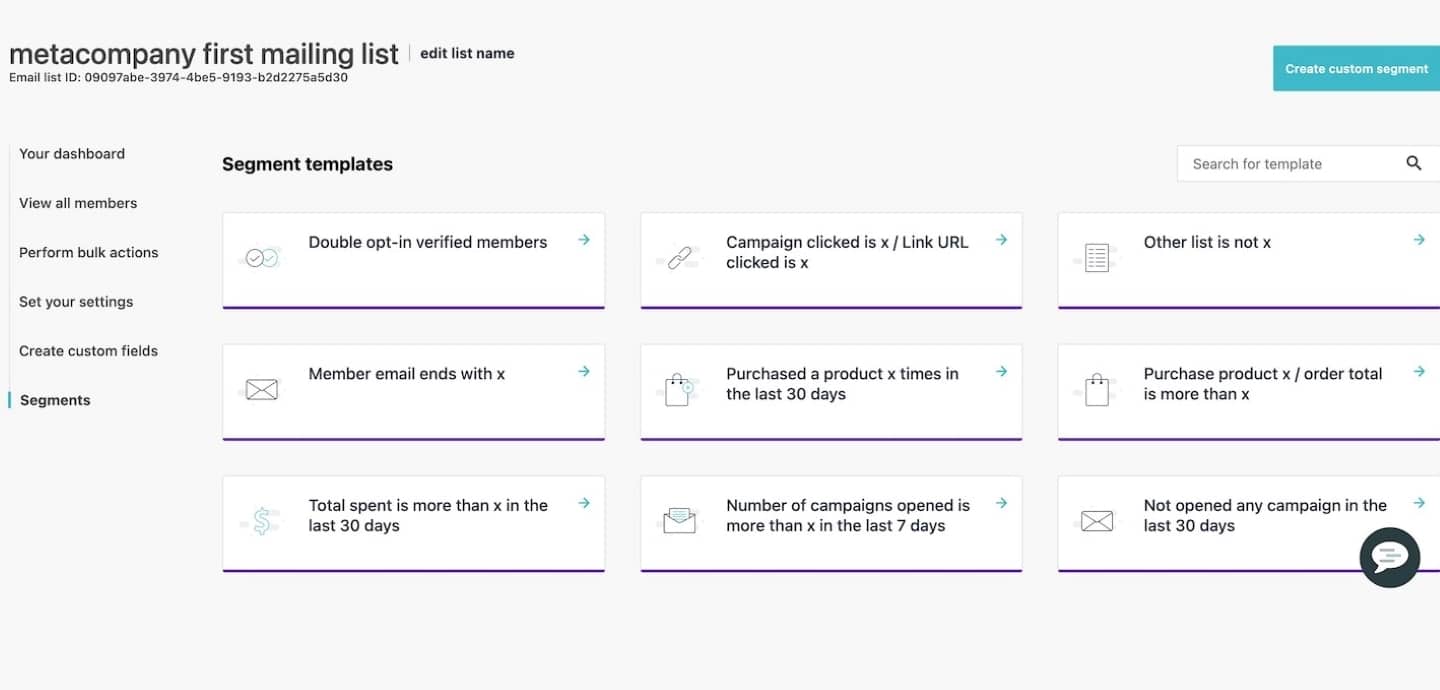Image resolution: width=1440 pixels, height=690 pixels.
Task: Click the bag icon on the Purchase product x card
Action: [1097, 389]
